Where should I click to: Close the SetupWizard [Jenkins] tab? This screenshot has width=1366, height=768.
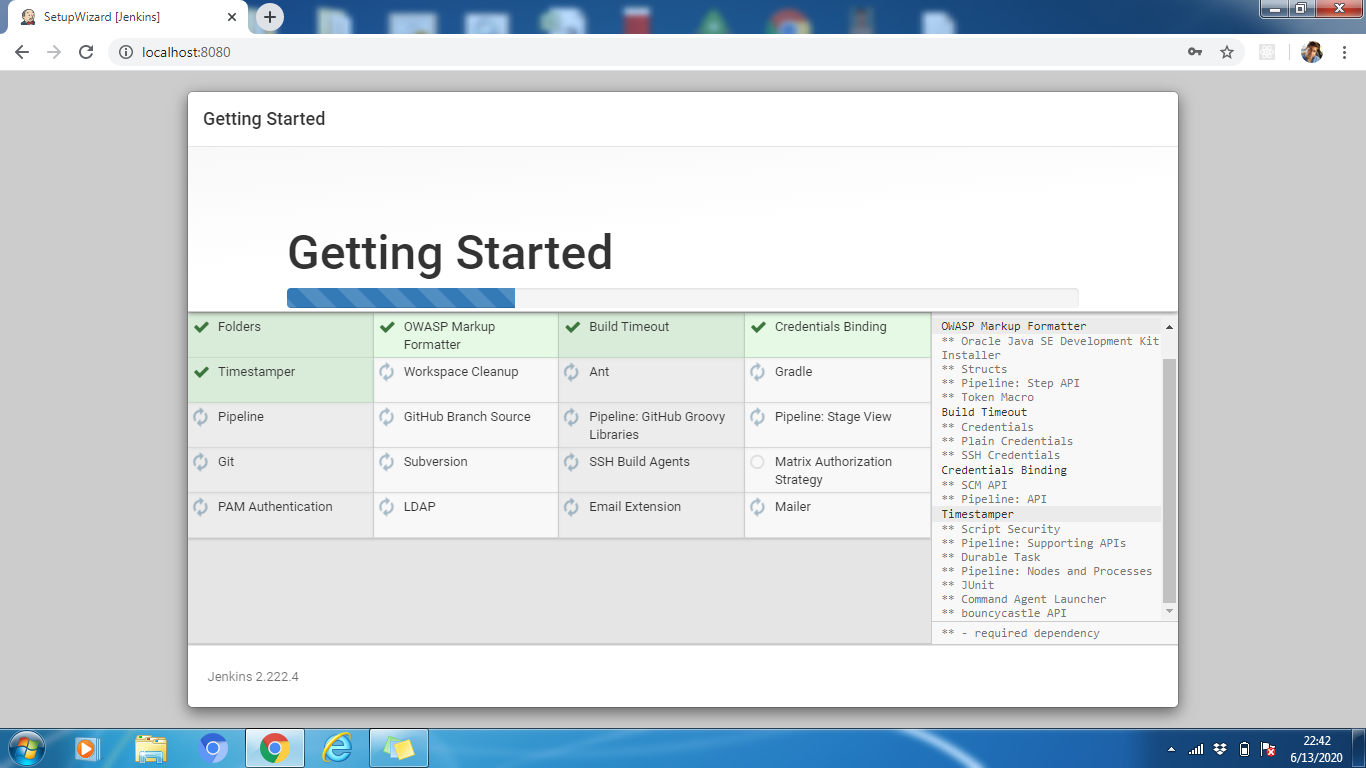tap(232, 17)
